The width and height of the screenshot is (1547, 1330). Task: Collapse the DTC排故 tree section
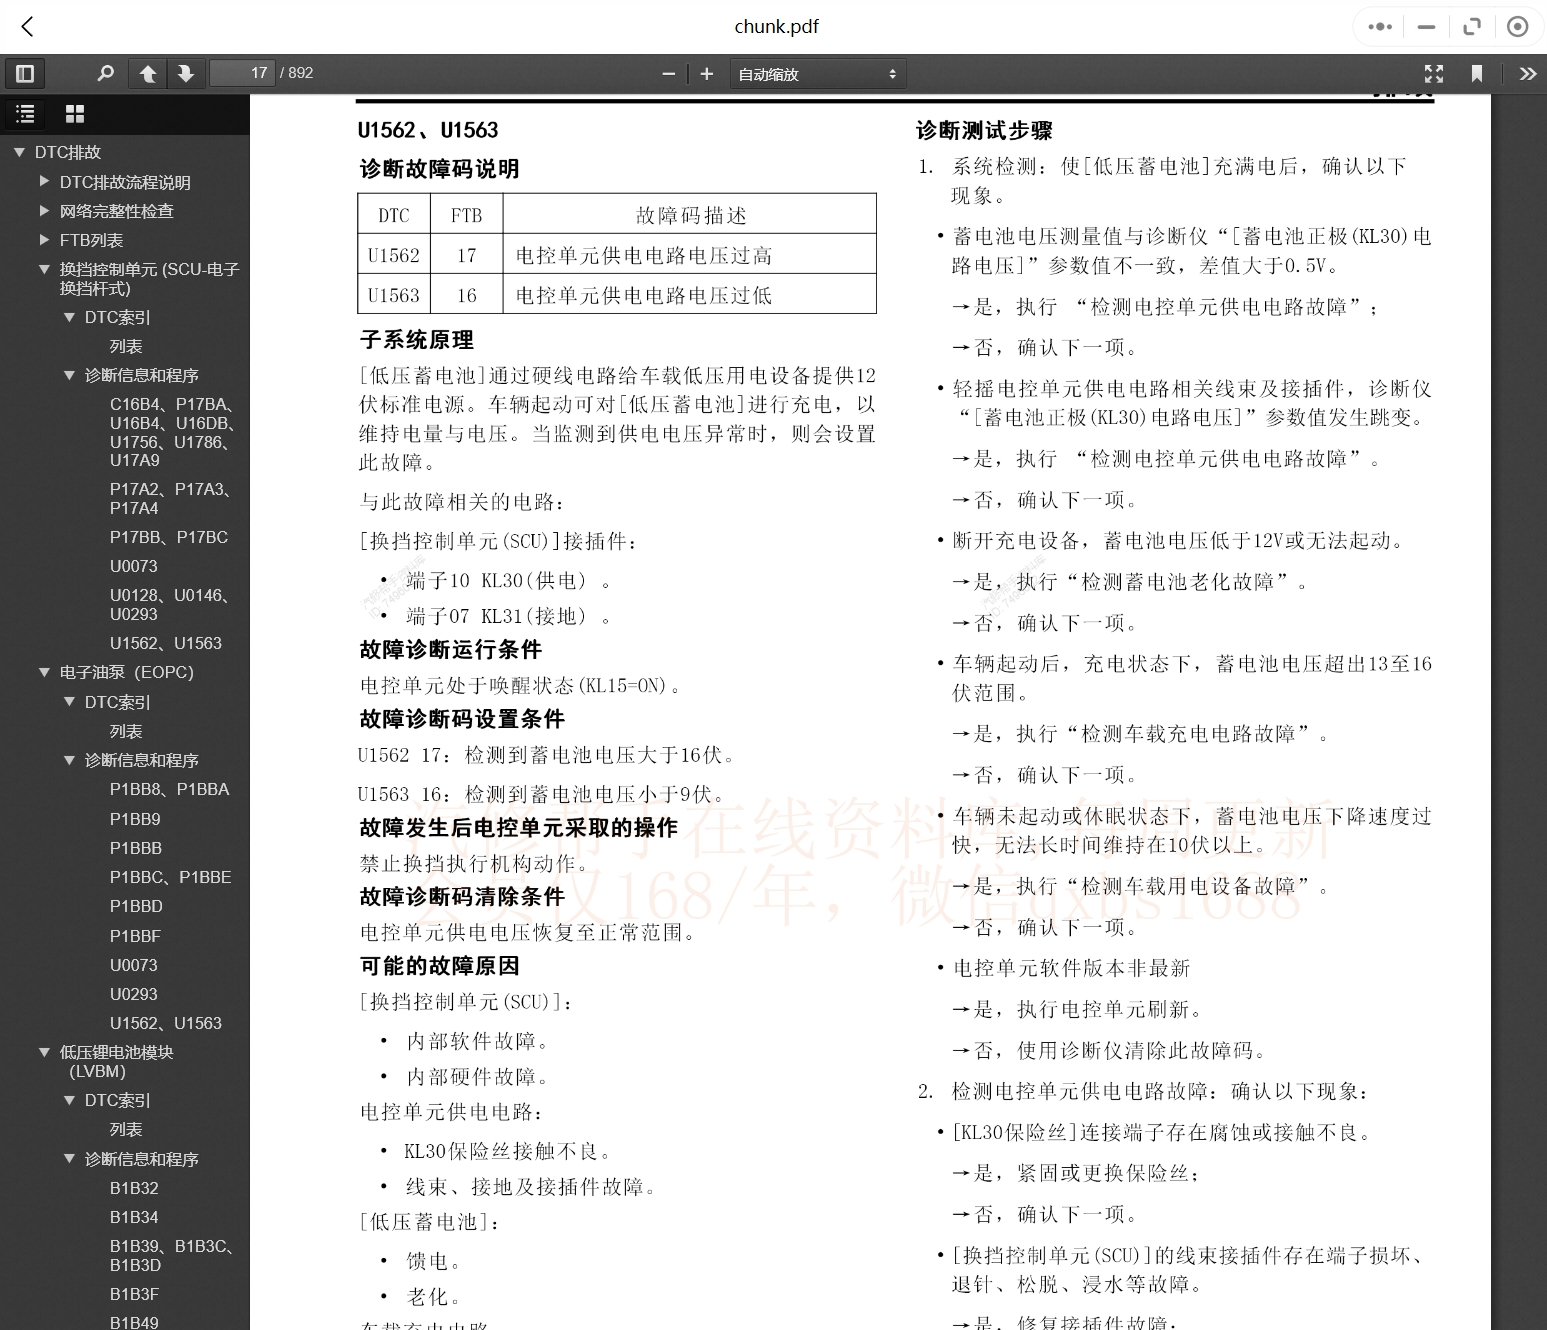point(18,152)
